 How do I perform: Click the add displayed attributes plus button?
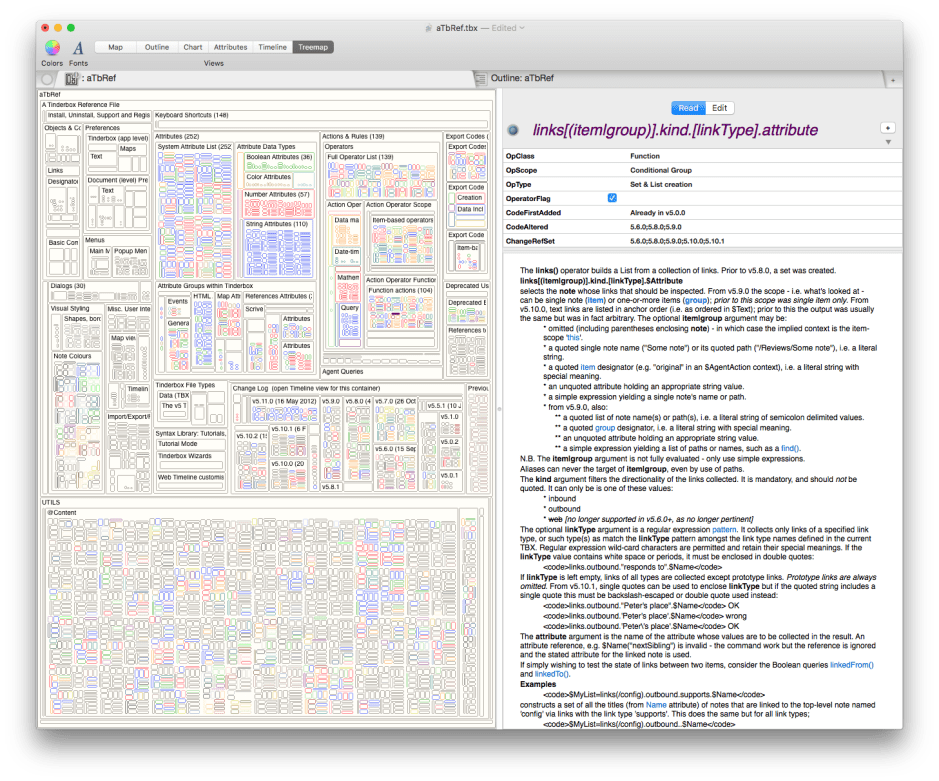(x=886, y=128)
